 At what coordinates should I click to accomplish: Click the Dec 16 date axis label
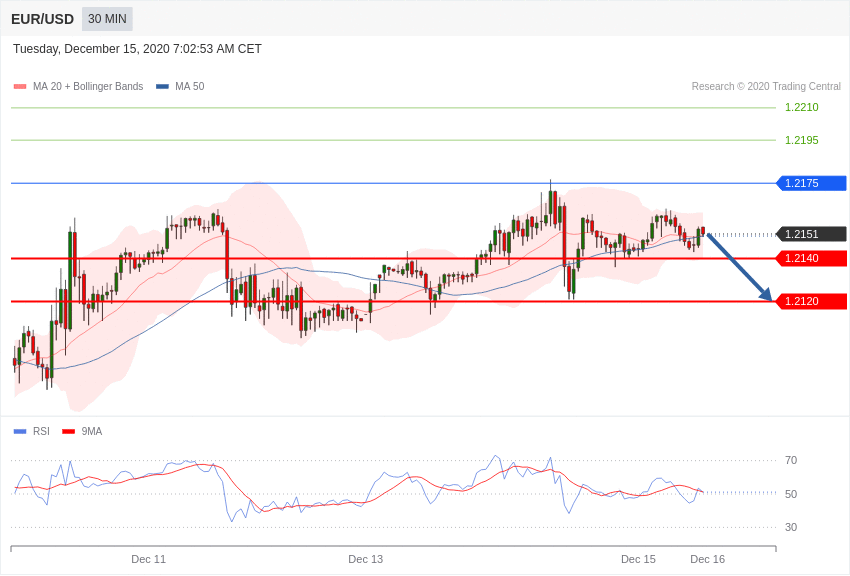[x=707, y=559]
